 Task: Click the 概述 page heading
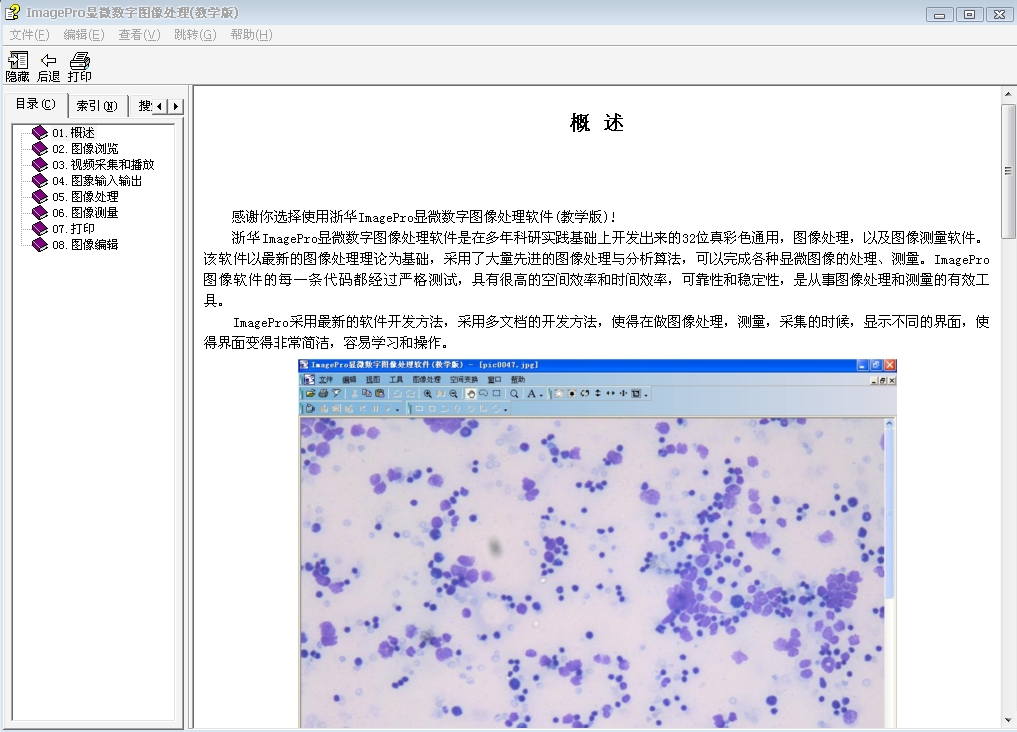(x=597, y=123)
